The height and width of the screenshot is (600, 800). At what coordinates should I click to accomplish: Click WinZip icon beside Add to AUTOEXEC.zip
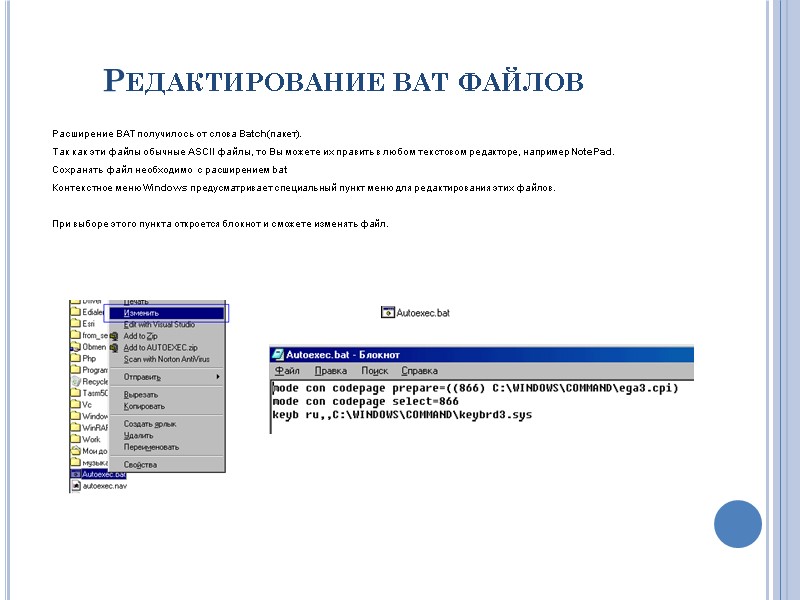(x=114, y=348)
